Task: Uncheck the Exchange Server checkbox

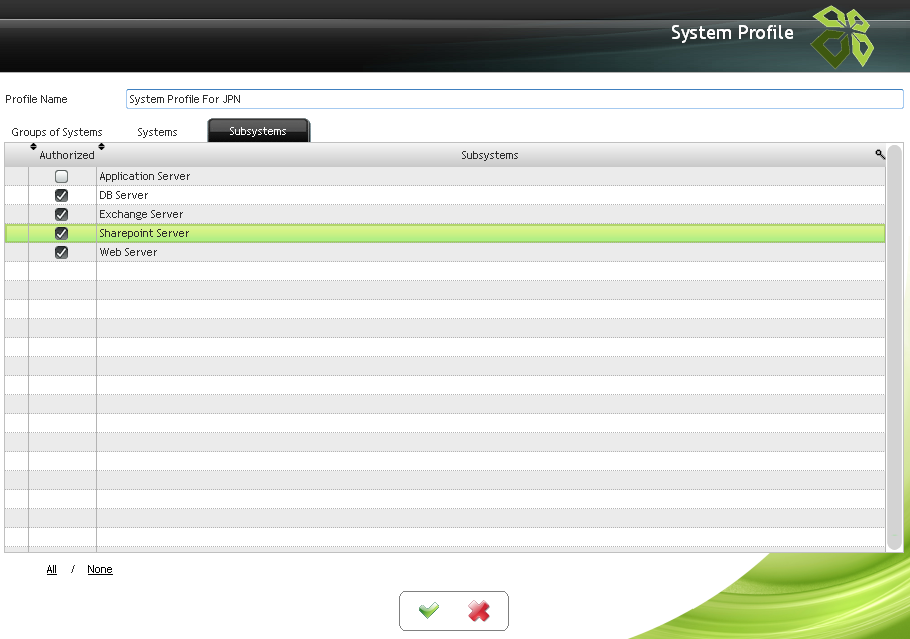Action: pyautogui.click(x=61, y=214)
